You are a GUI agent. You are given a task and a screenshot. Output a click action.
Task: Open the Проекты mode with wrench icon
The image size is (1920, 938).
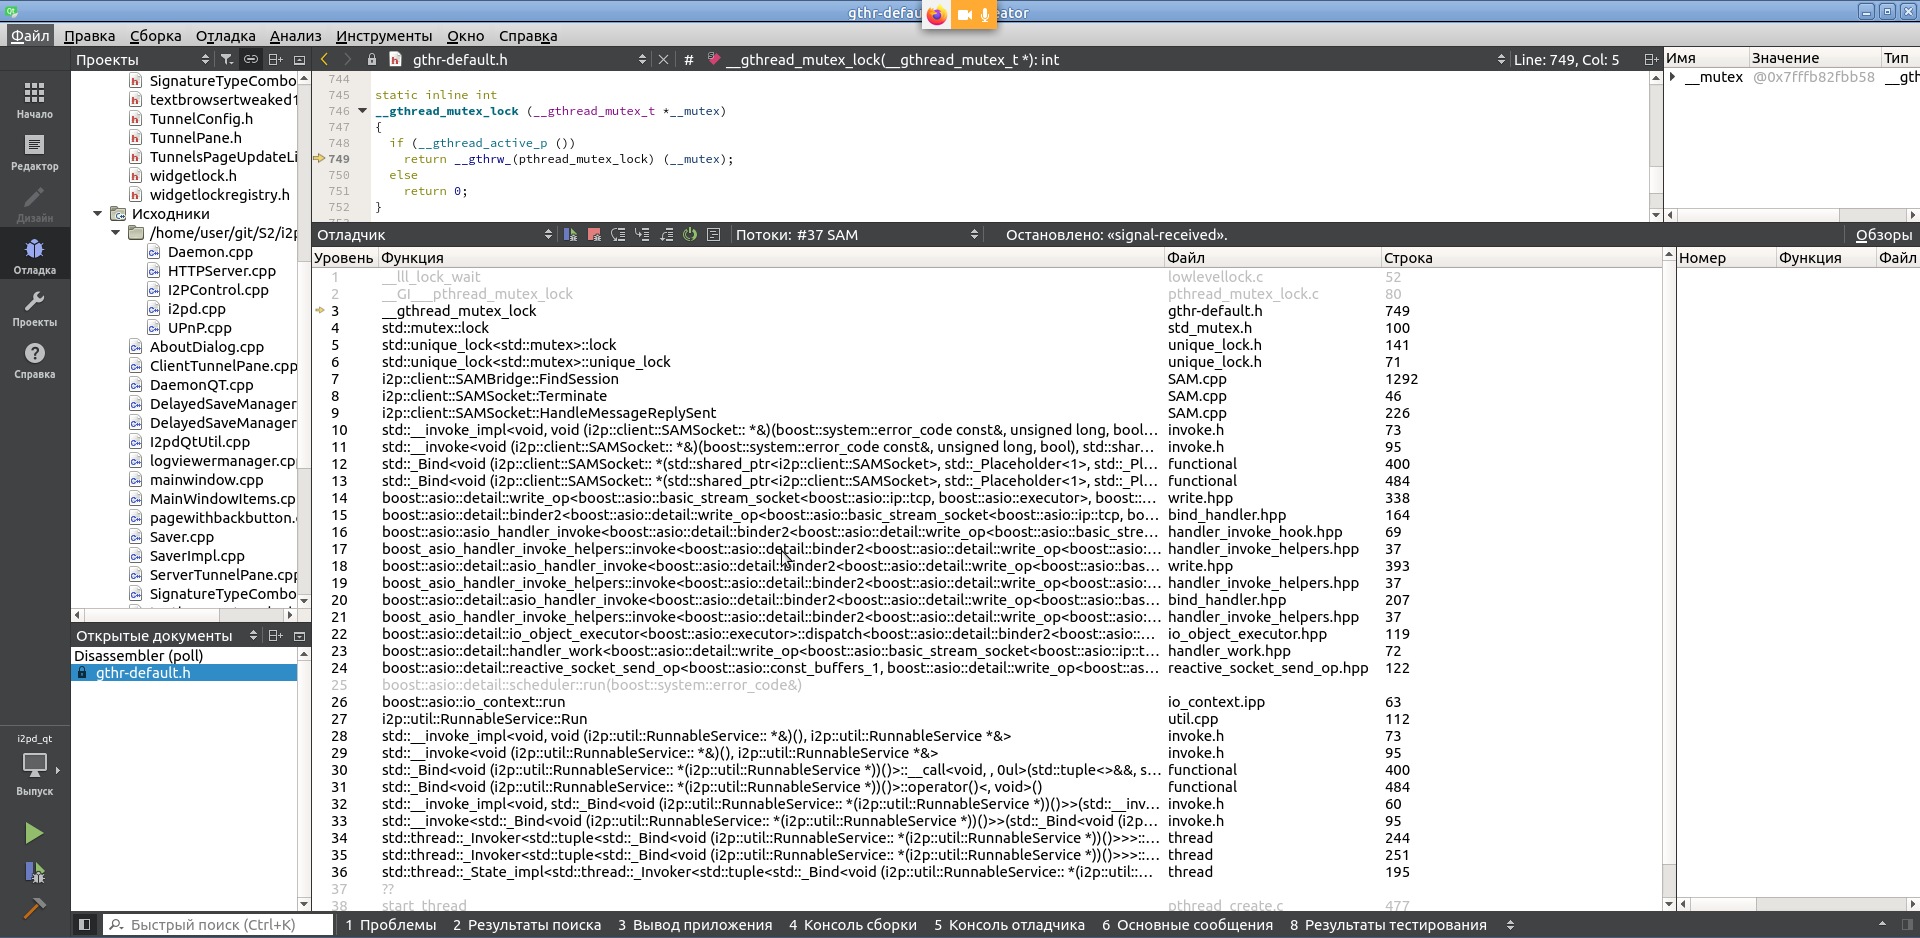click(35, 308)
